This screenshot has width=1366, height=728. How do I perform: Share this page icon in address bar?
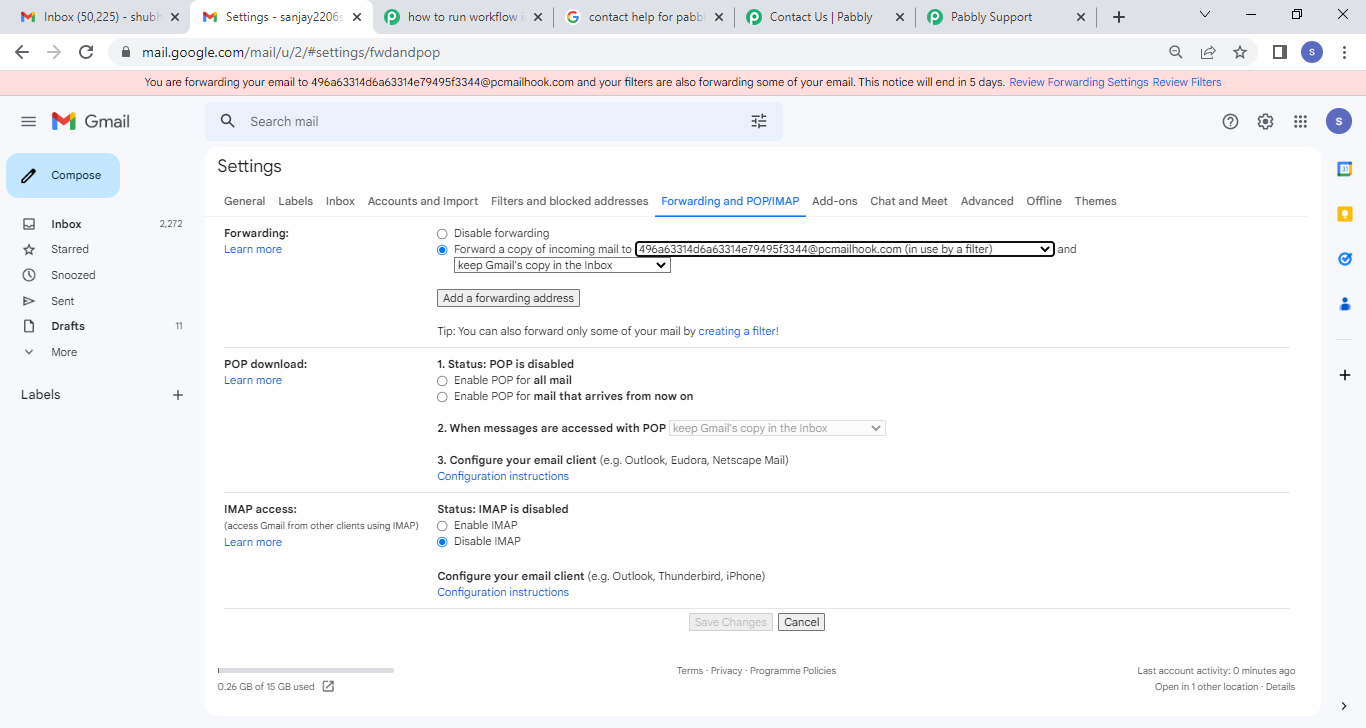tap(1208, 52)
